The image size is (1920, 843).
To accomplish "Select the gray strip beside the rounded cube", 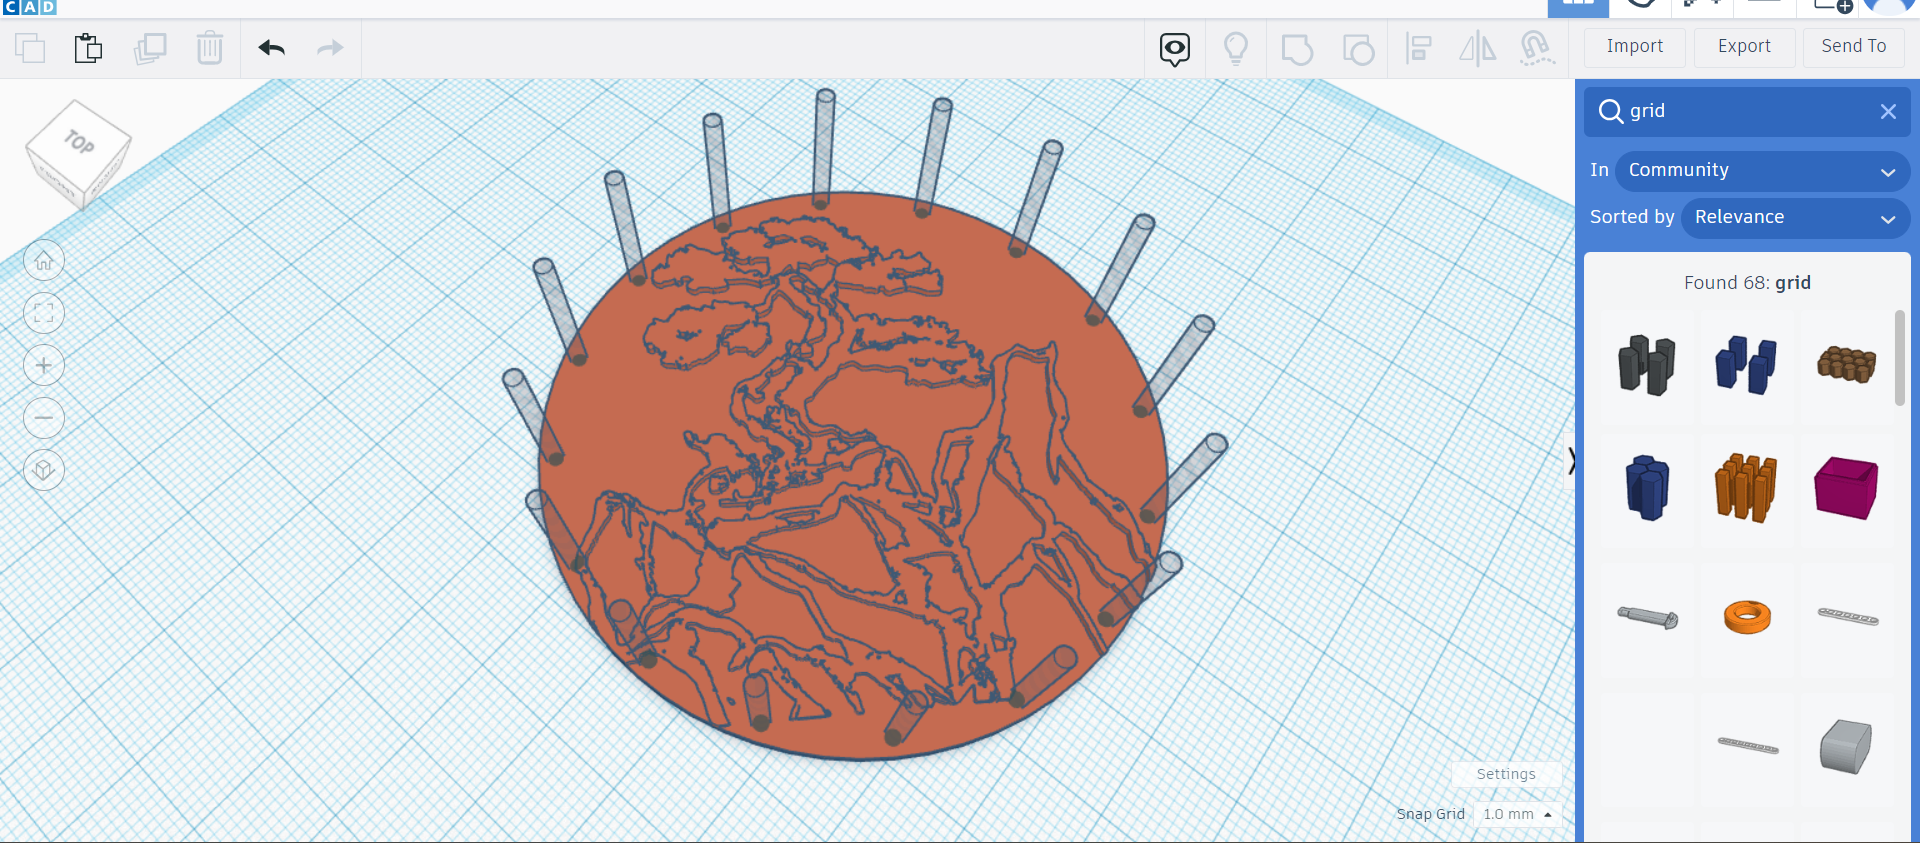I will 1747,745.
